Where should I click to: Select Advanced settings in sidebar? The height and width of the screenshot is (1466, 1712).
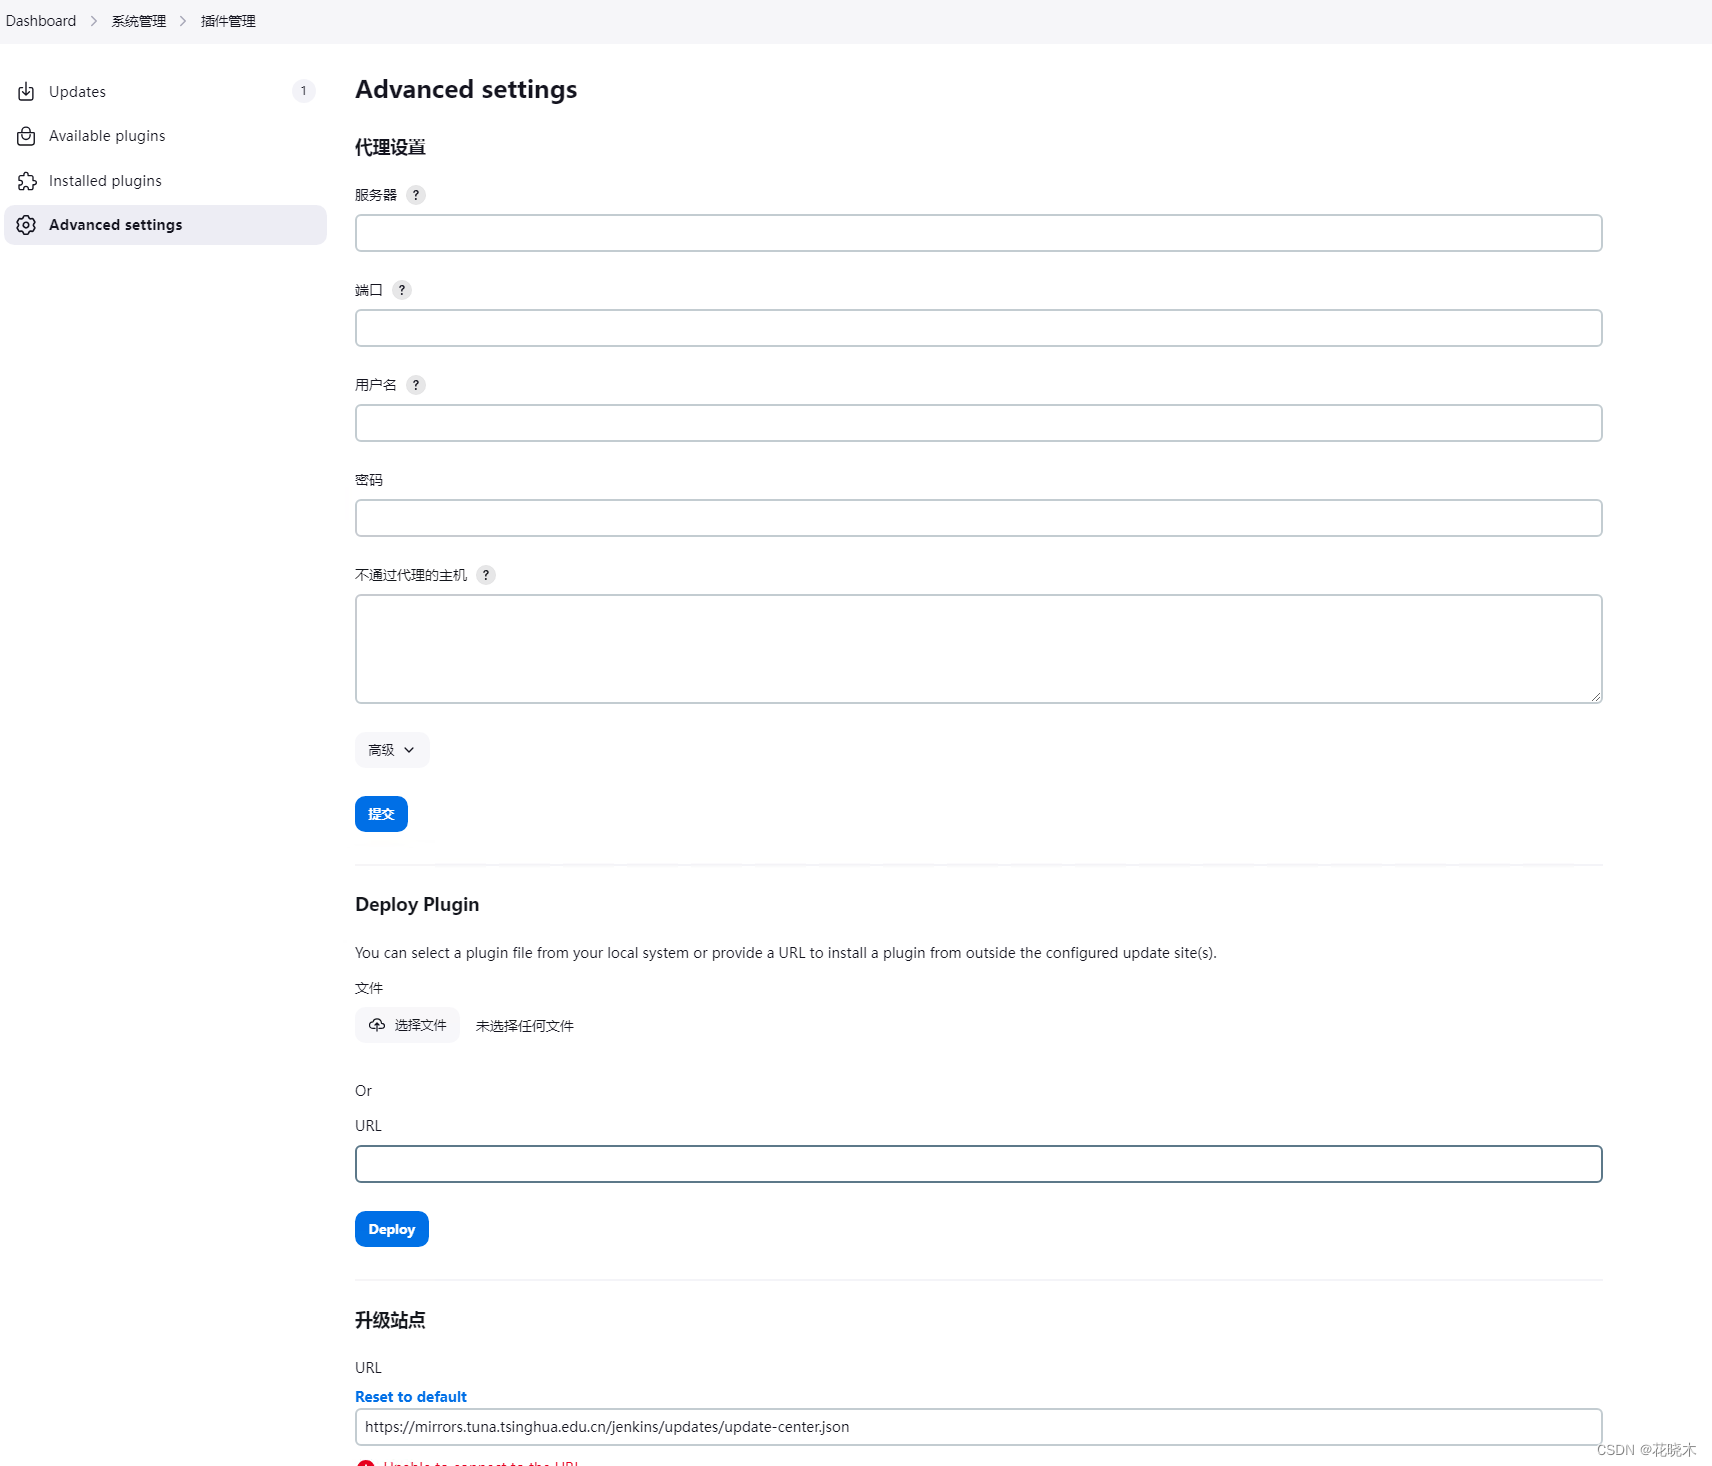pyautogui.click(x=165, y=225)
